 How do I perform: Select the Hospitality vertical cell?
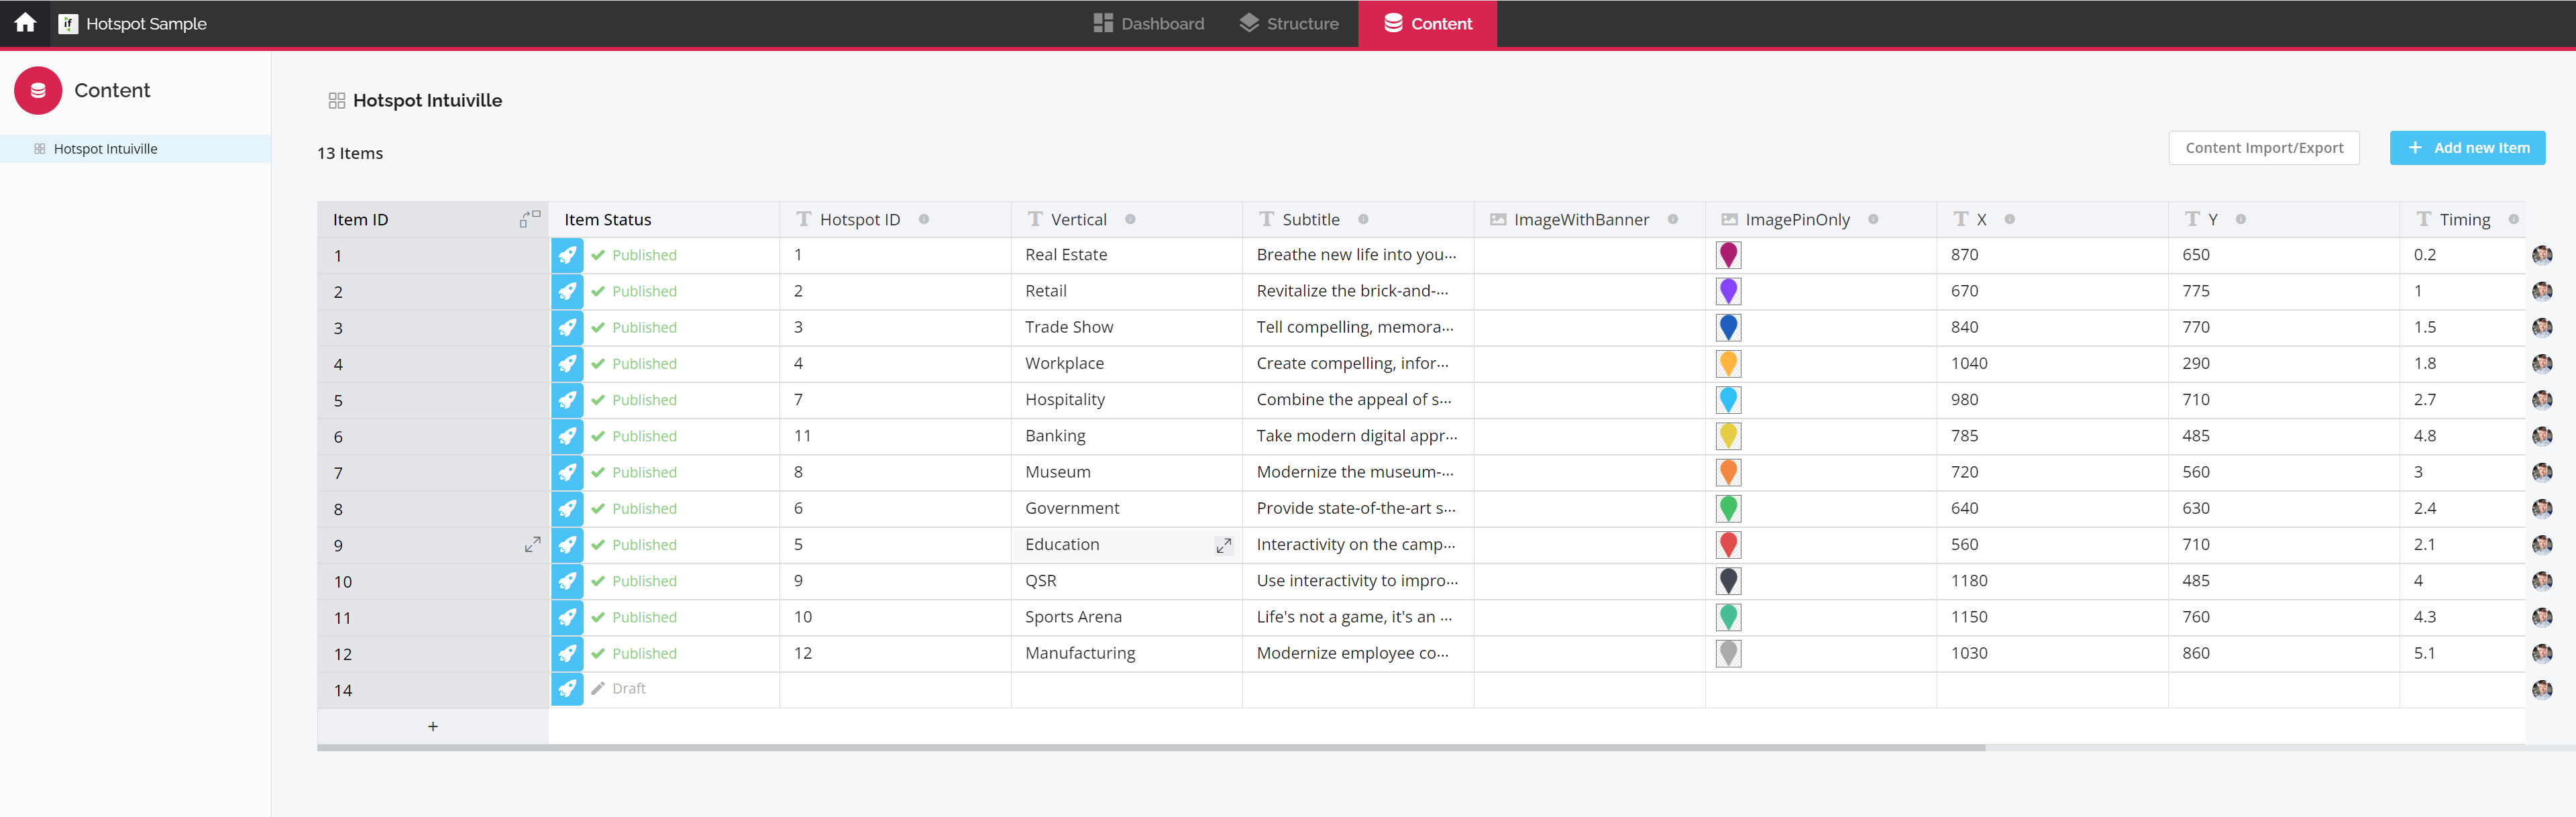coord(1127,399)
